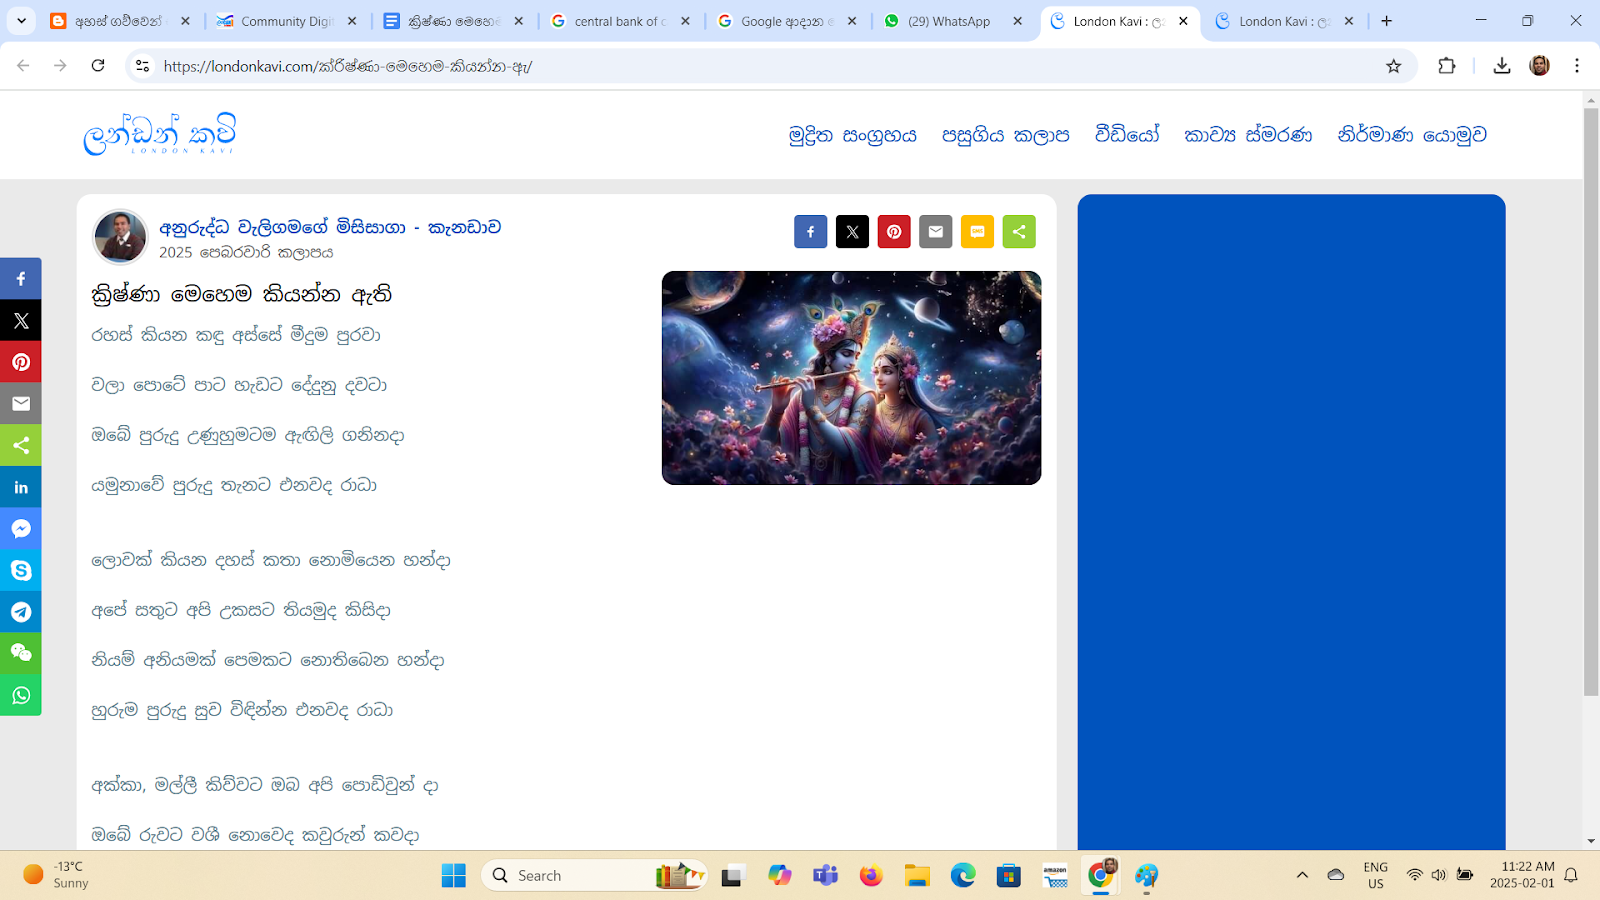Image resolution: width=1600 pixels, height=900 pixels.
Task: Click the poem title ක්‍රිෂ්ණා මෙහෙම කියන්න ඇති
Action: click(x=241, y=294)
